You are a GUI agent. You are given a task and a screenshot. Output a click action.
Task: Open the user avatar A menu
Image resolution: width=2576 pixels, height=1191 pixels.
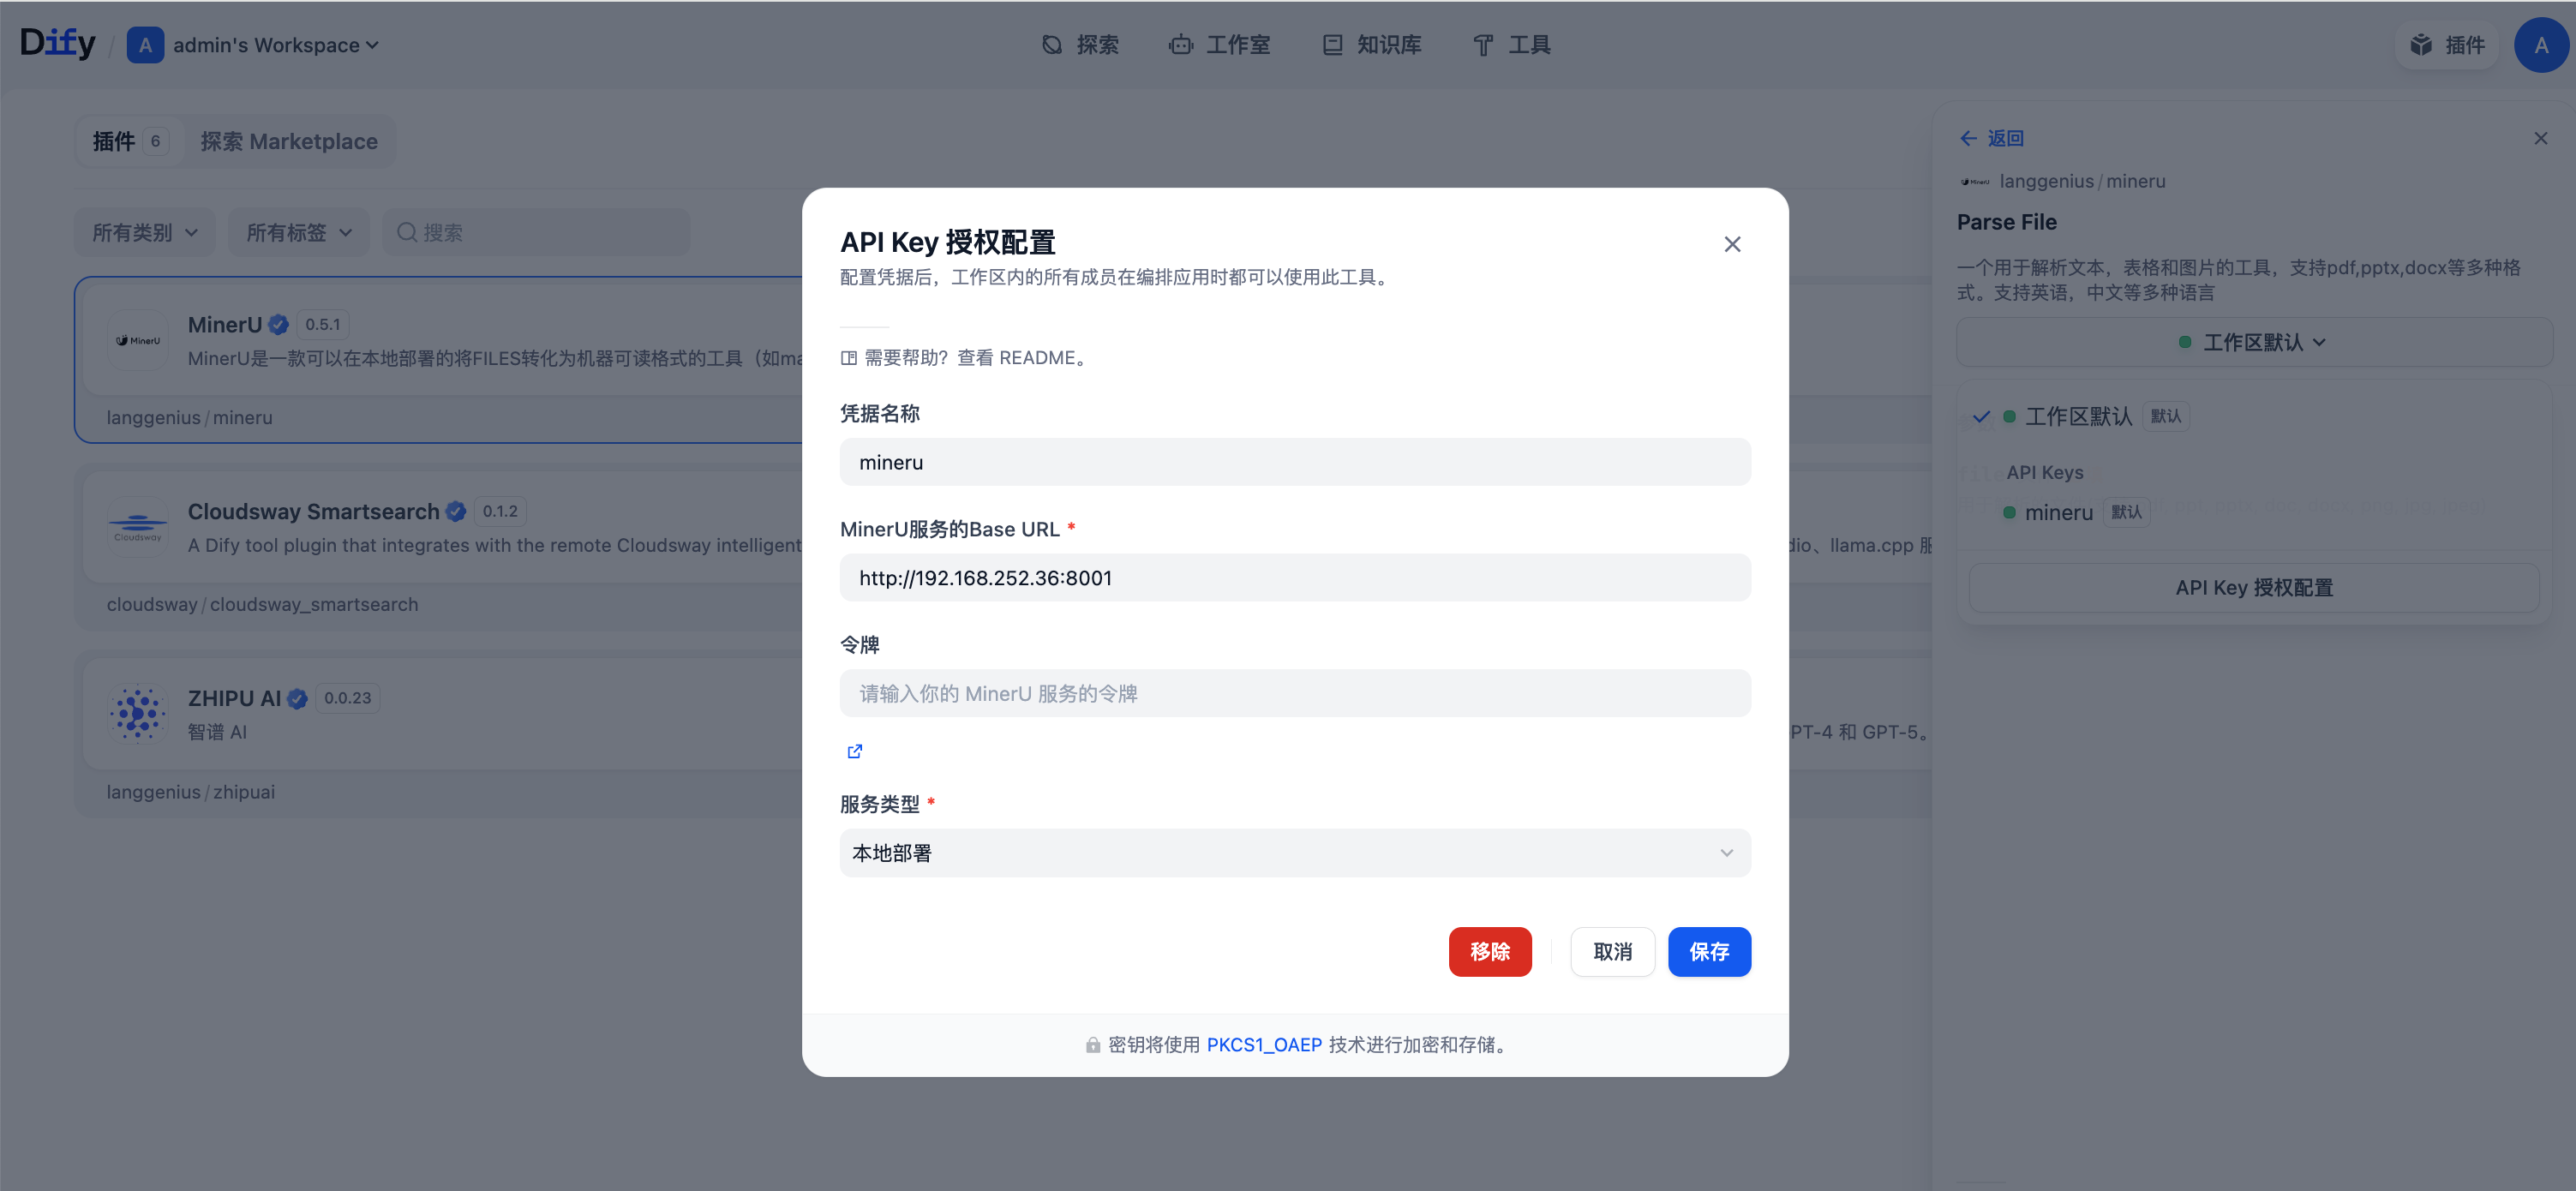[x=2540, y=45]
